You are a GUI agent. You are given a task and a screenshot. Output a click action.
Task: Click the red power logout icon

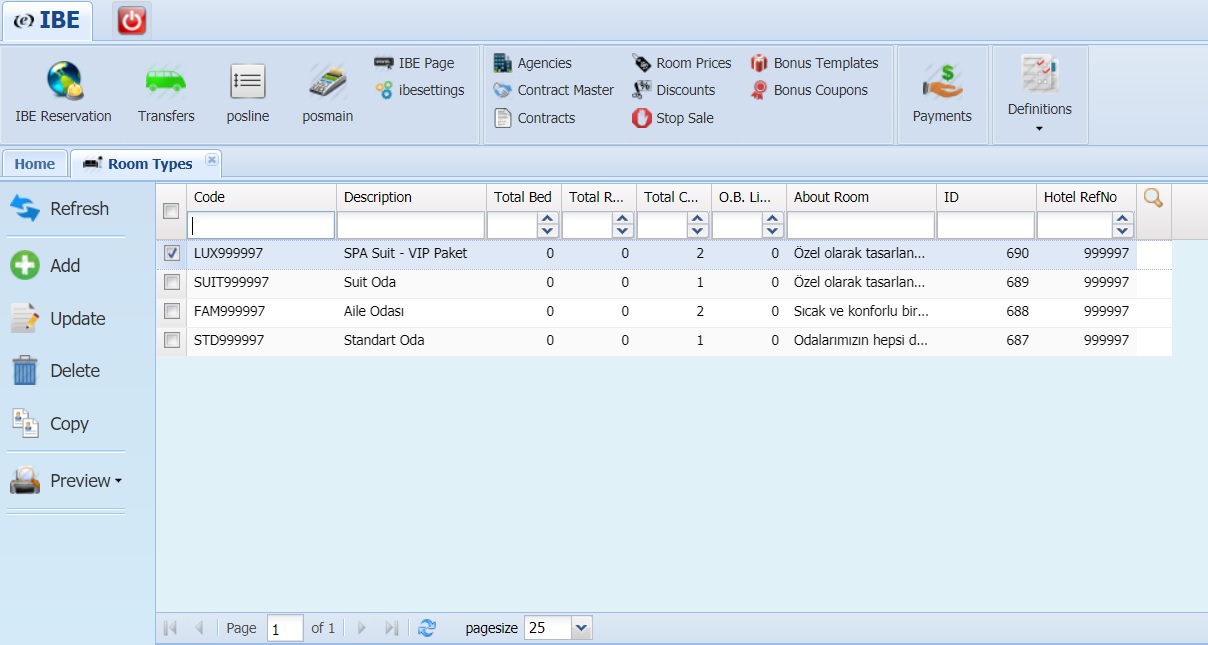coord(132,20)
